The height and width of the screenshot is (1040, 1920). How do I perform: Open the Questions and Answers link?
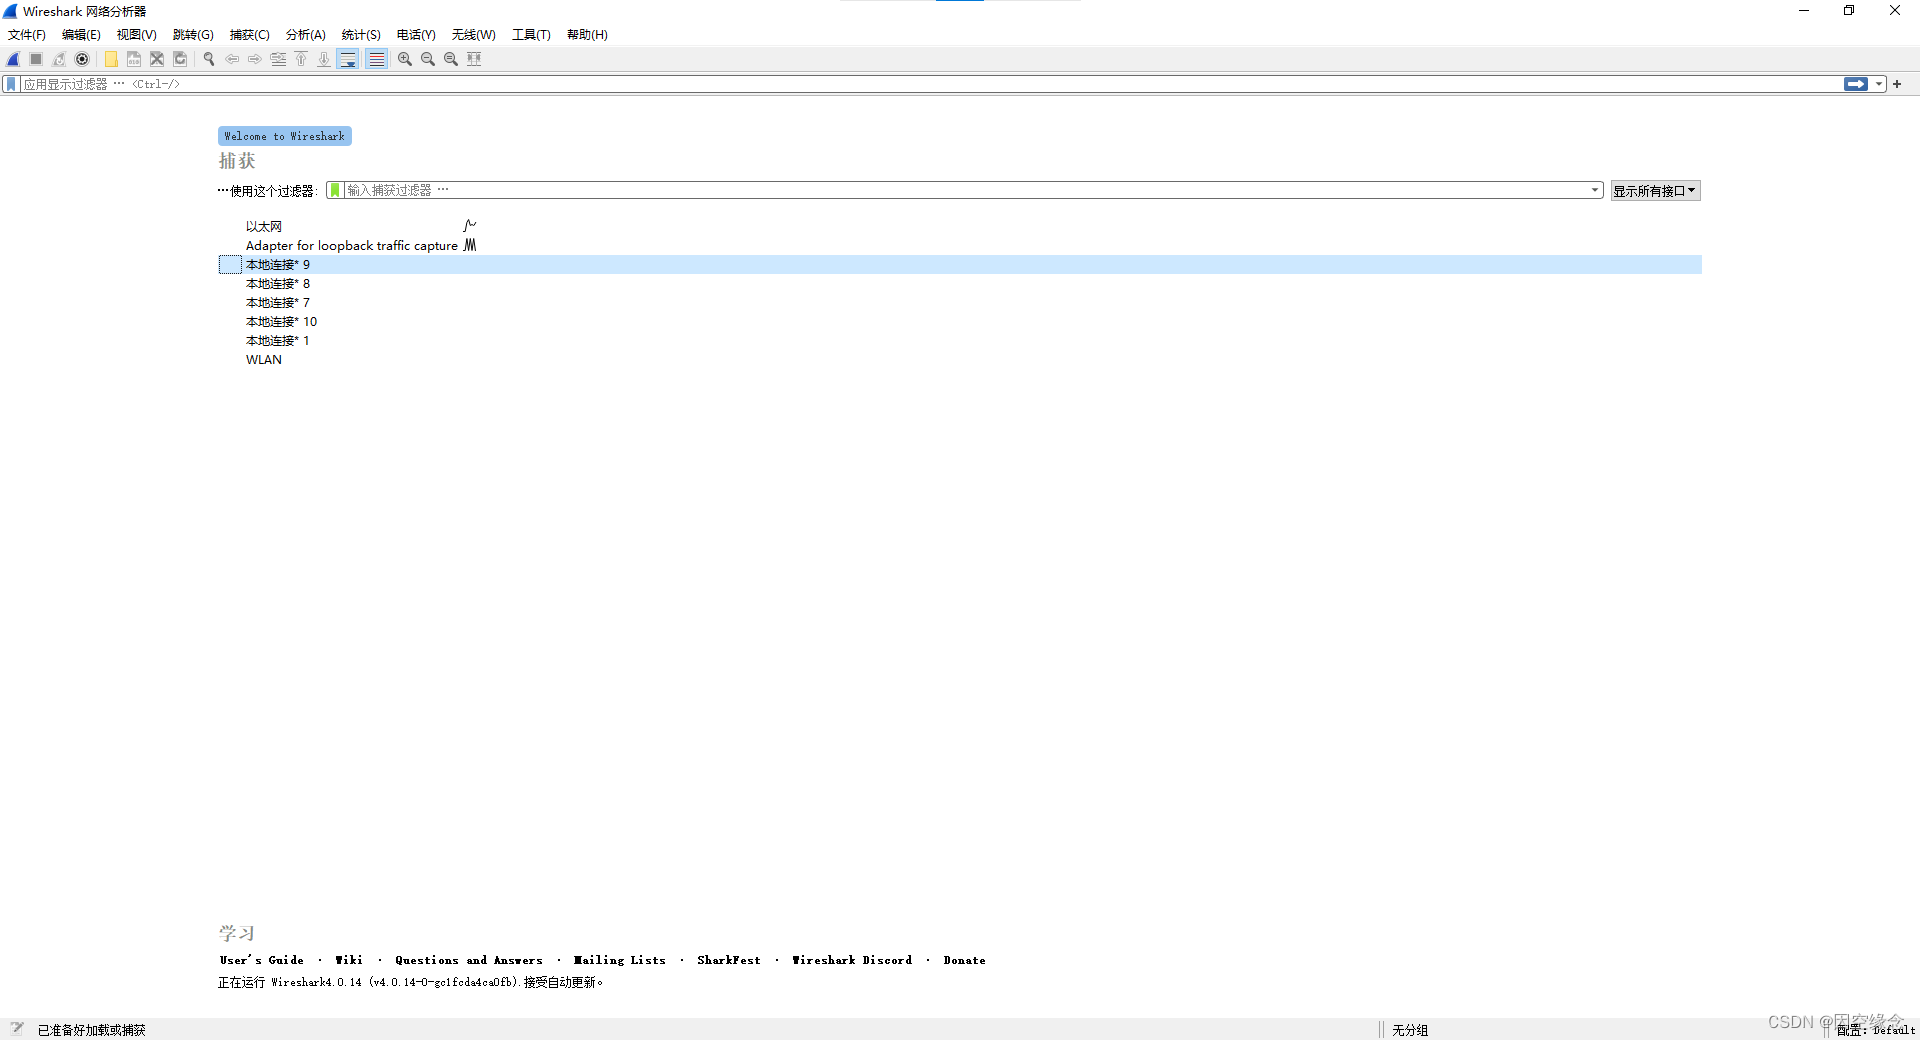click(469, 960)
